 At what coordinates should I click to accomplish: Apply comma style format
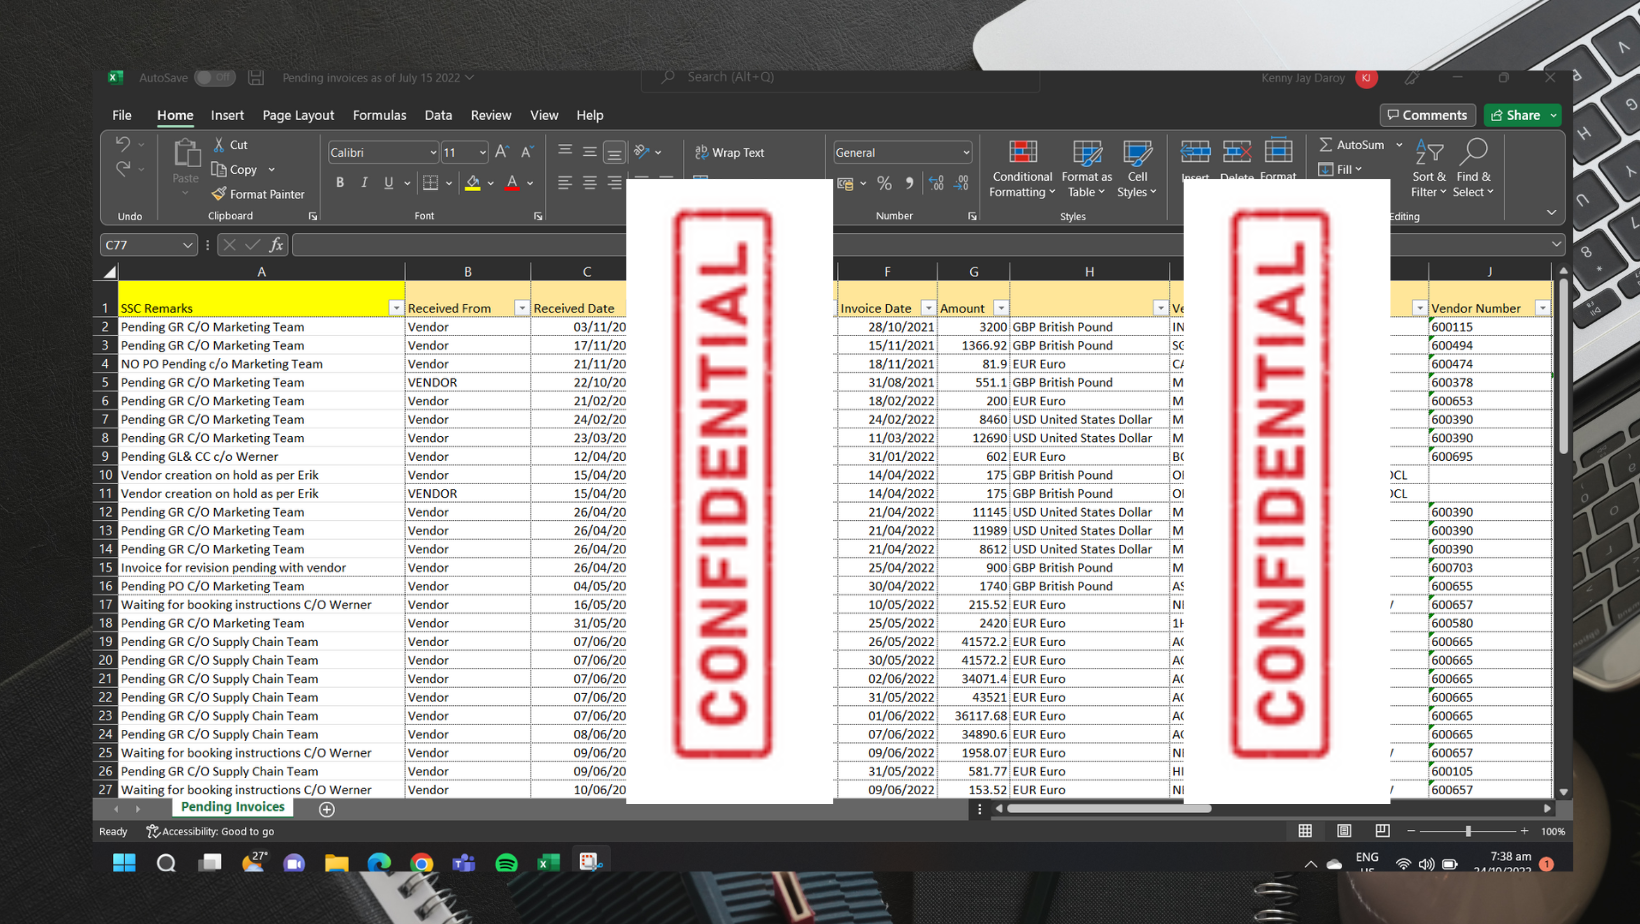[x=909, y=183]
